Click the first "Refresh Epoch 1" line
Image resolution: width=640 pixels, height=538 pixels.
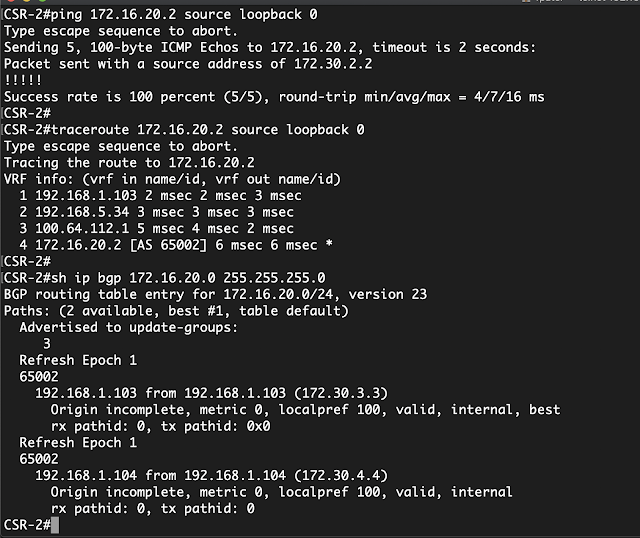(x=78, y=360)
